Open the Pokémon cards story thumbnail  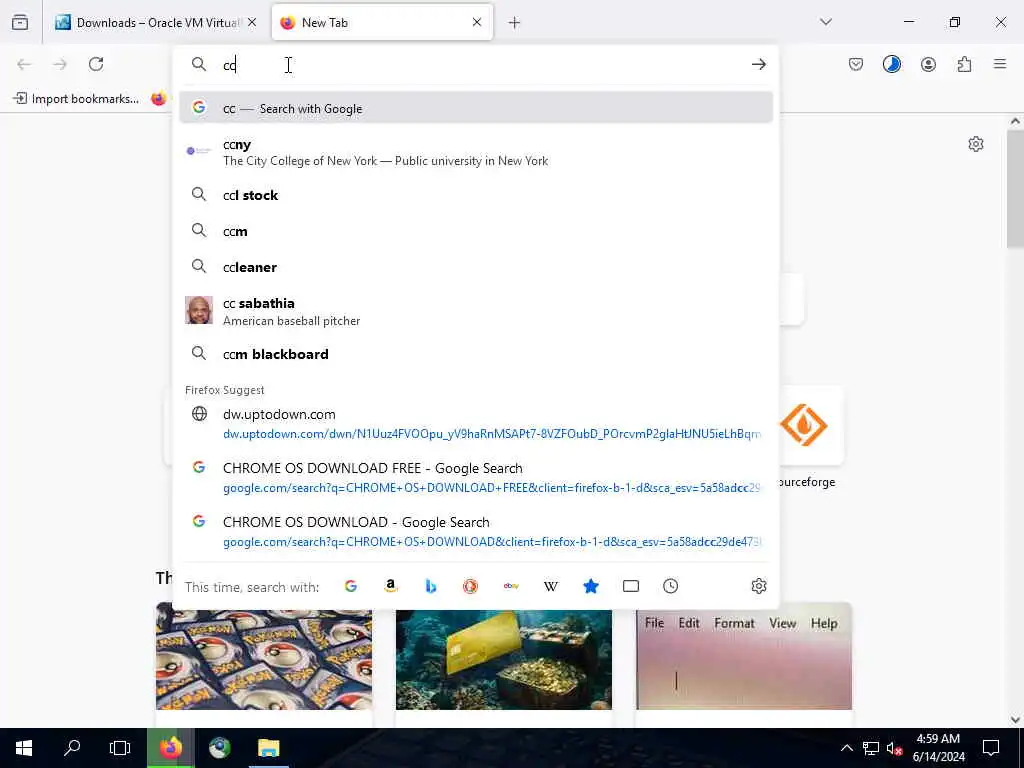pyautogui.click(x=264, y=659)
